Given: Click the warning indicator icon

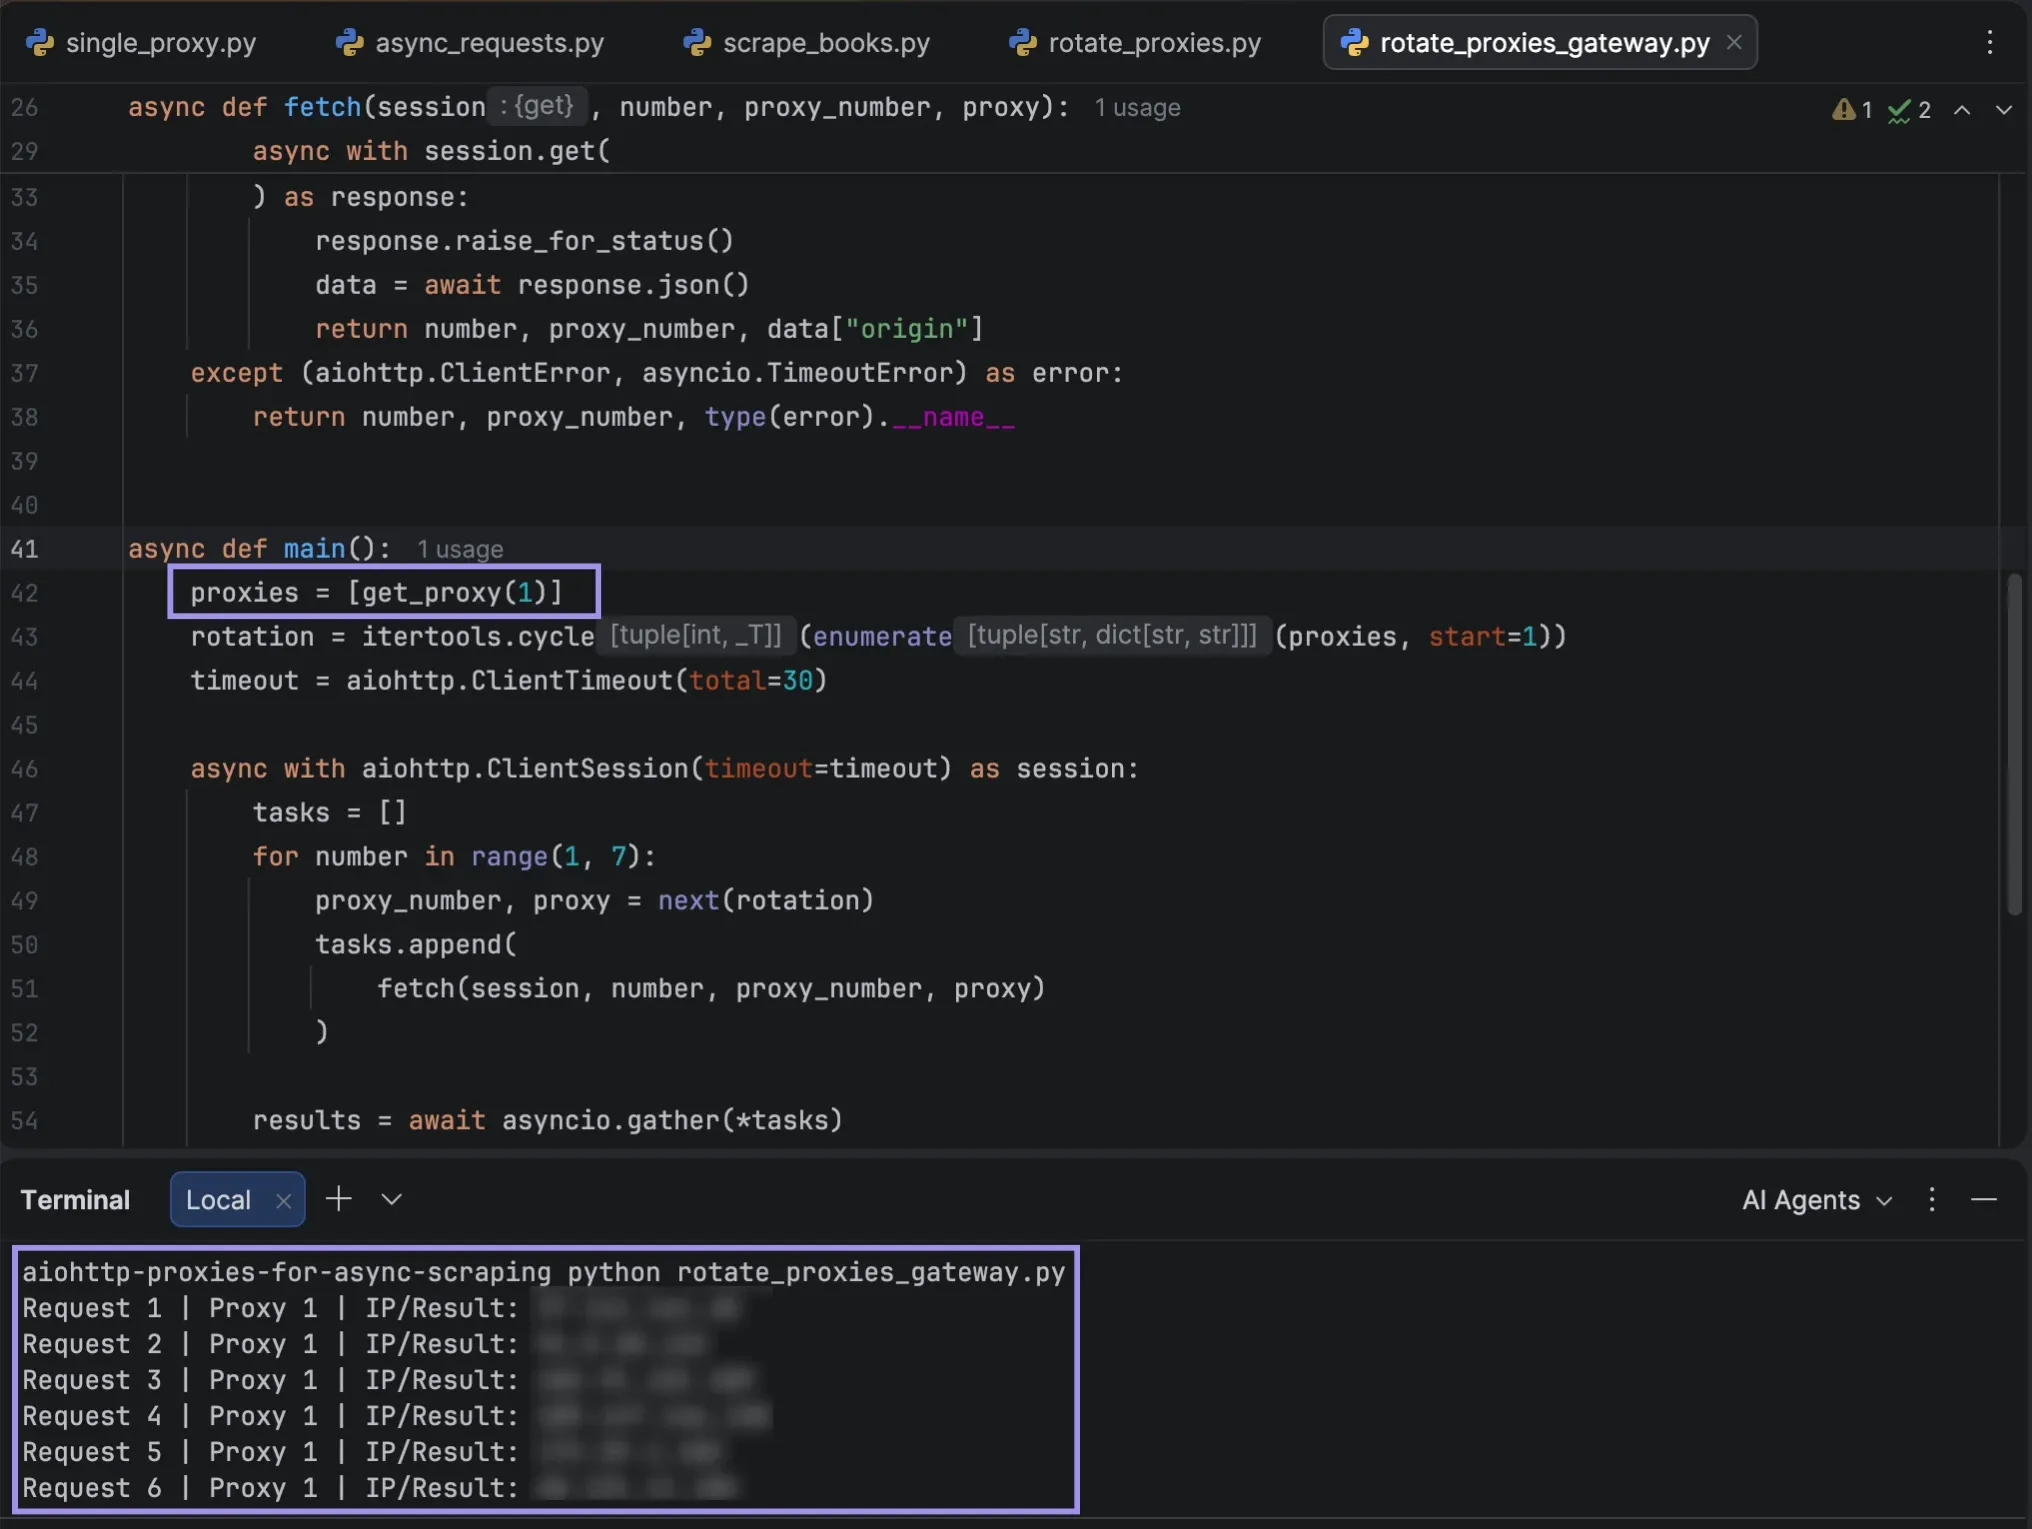Looking at the screenshot, I should 1843,109.
